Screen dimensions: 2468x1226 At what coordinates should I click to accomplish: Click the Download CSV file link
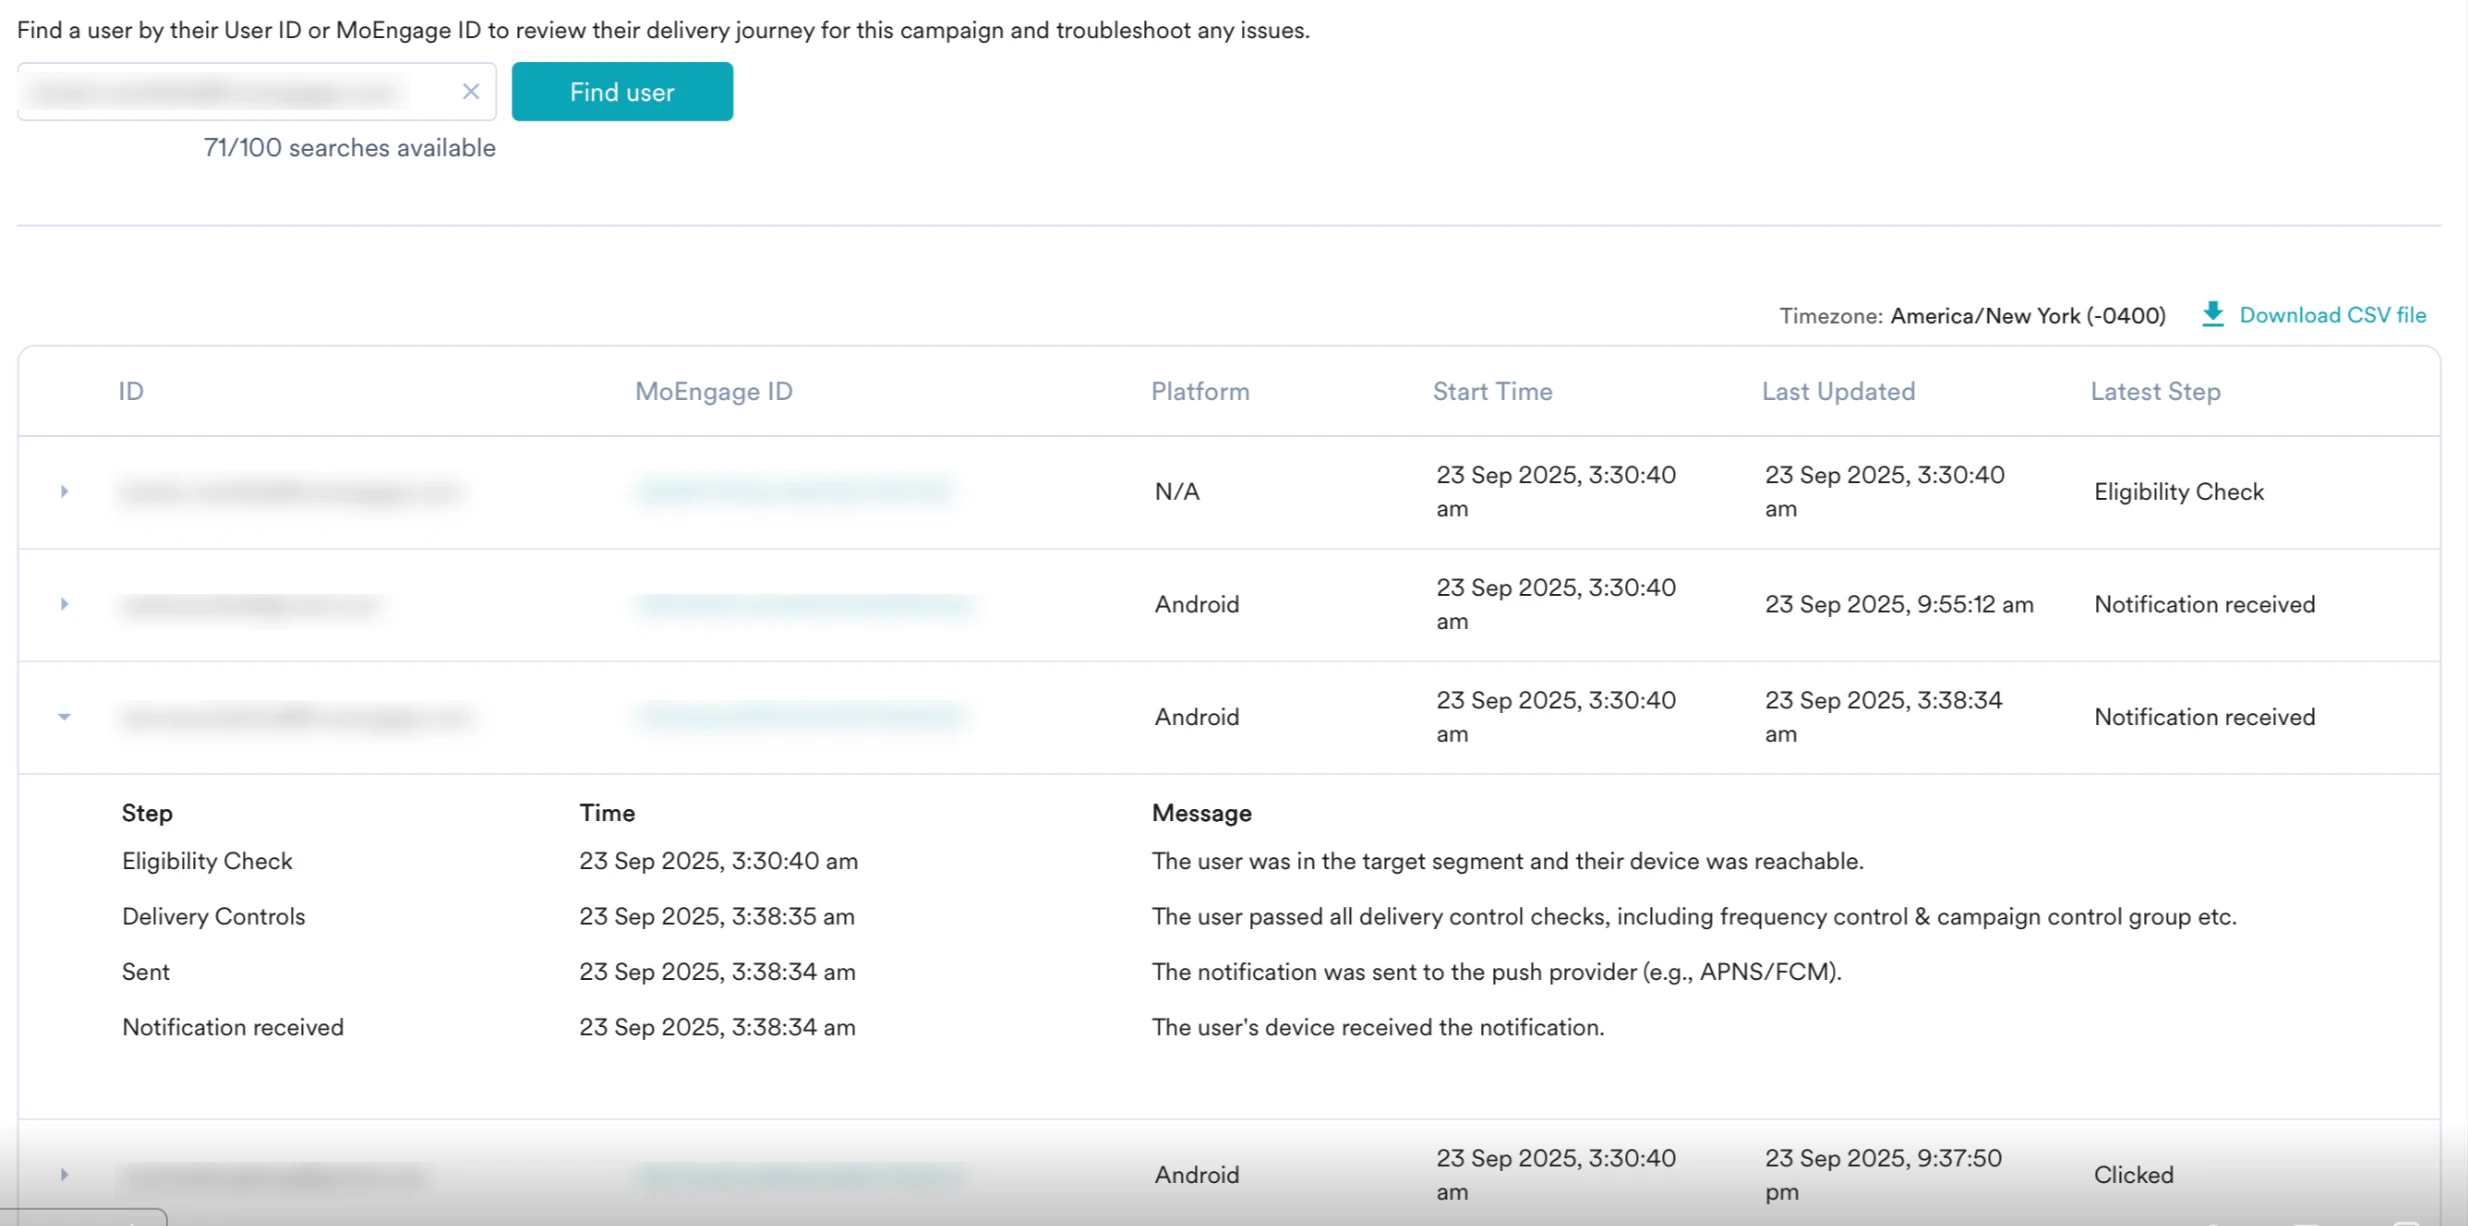(2332, 315)
